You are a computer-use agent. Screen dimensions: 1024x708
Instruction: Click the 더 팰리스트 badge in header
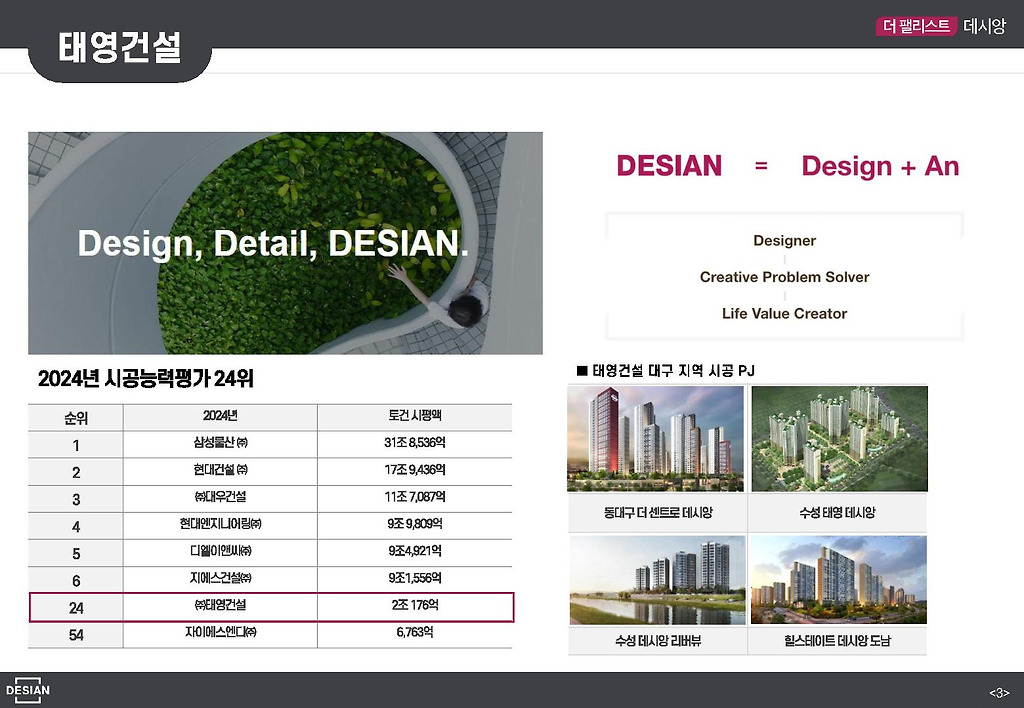[x=916, y=26]
